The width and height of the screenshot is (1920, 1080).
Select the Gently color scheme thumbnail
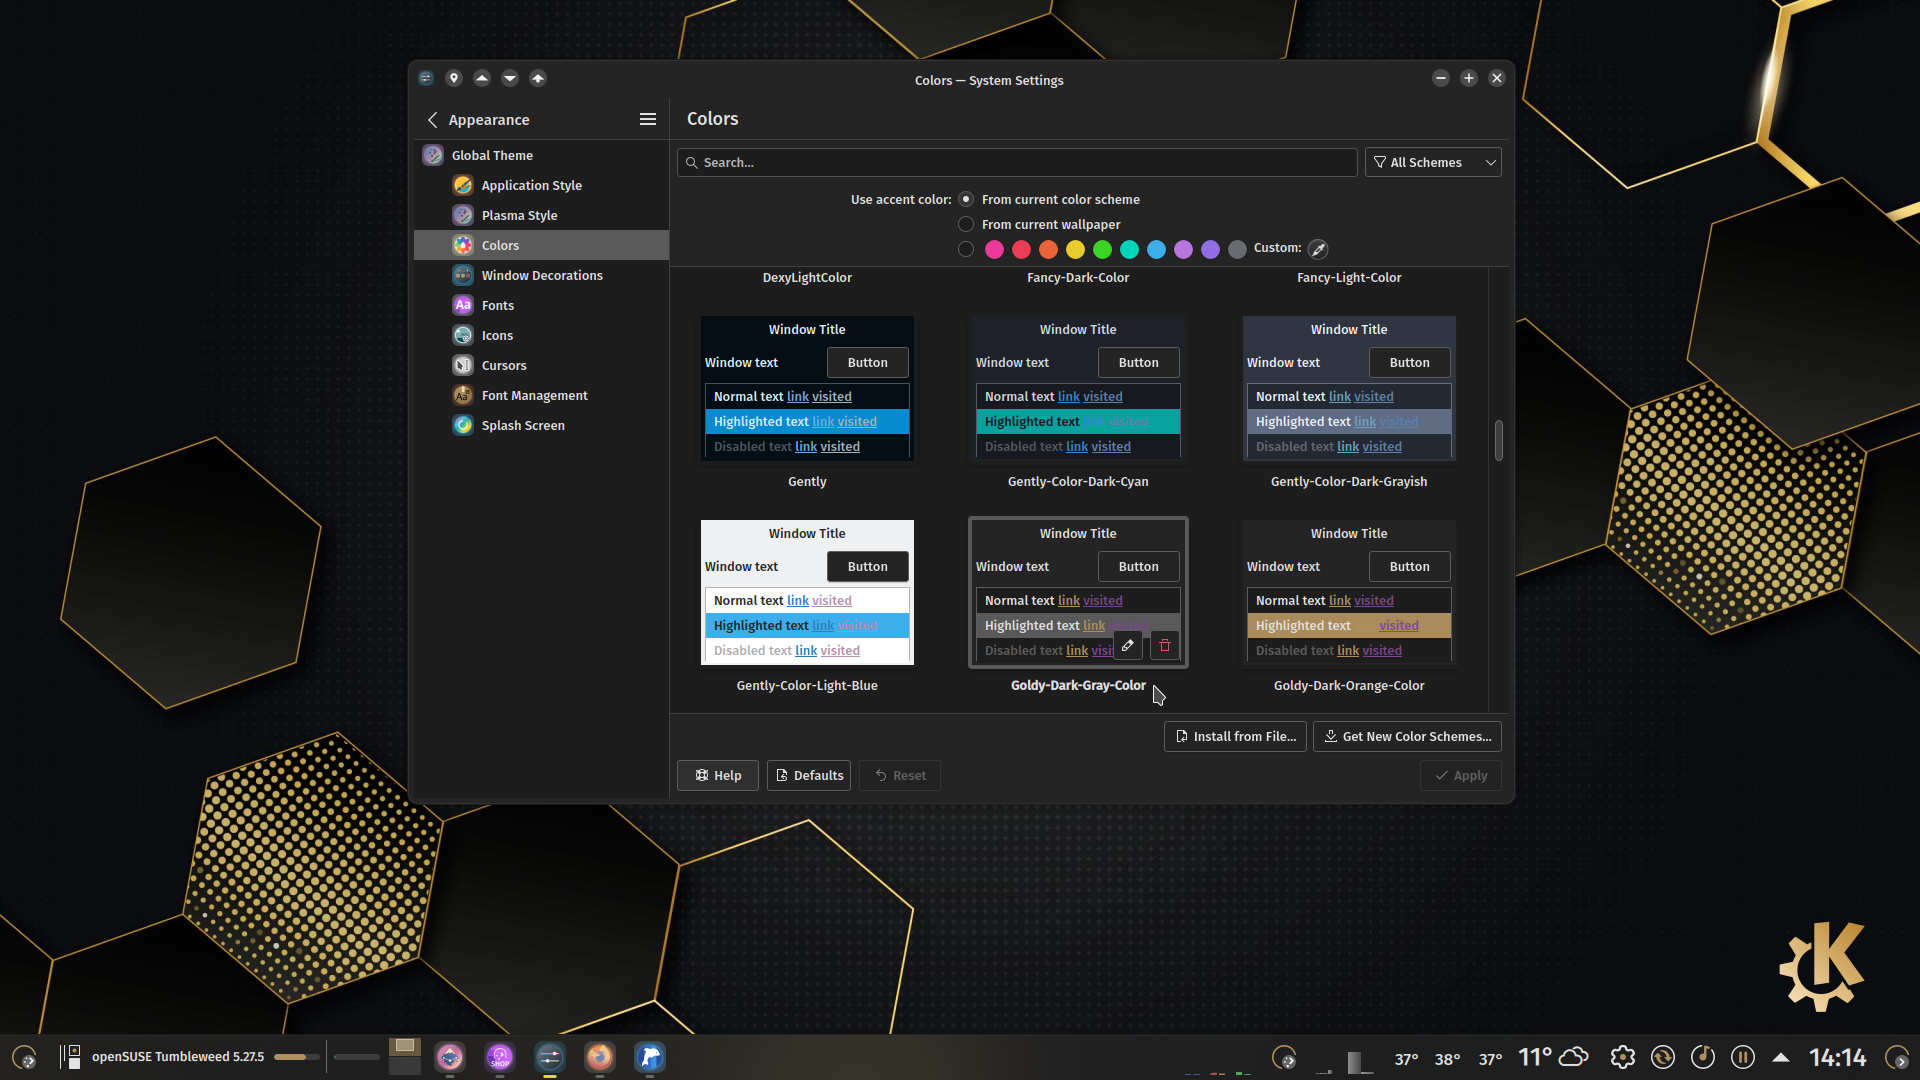tap(807, 388)
